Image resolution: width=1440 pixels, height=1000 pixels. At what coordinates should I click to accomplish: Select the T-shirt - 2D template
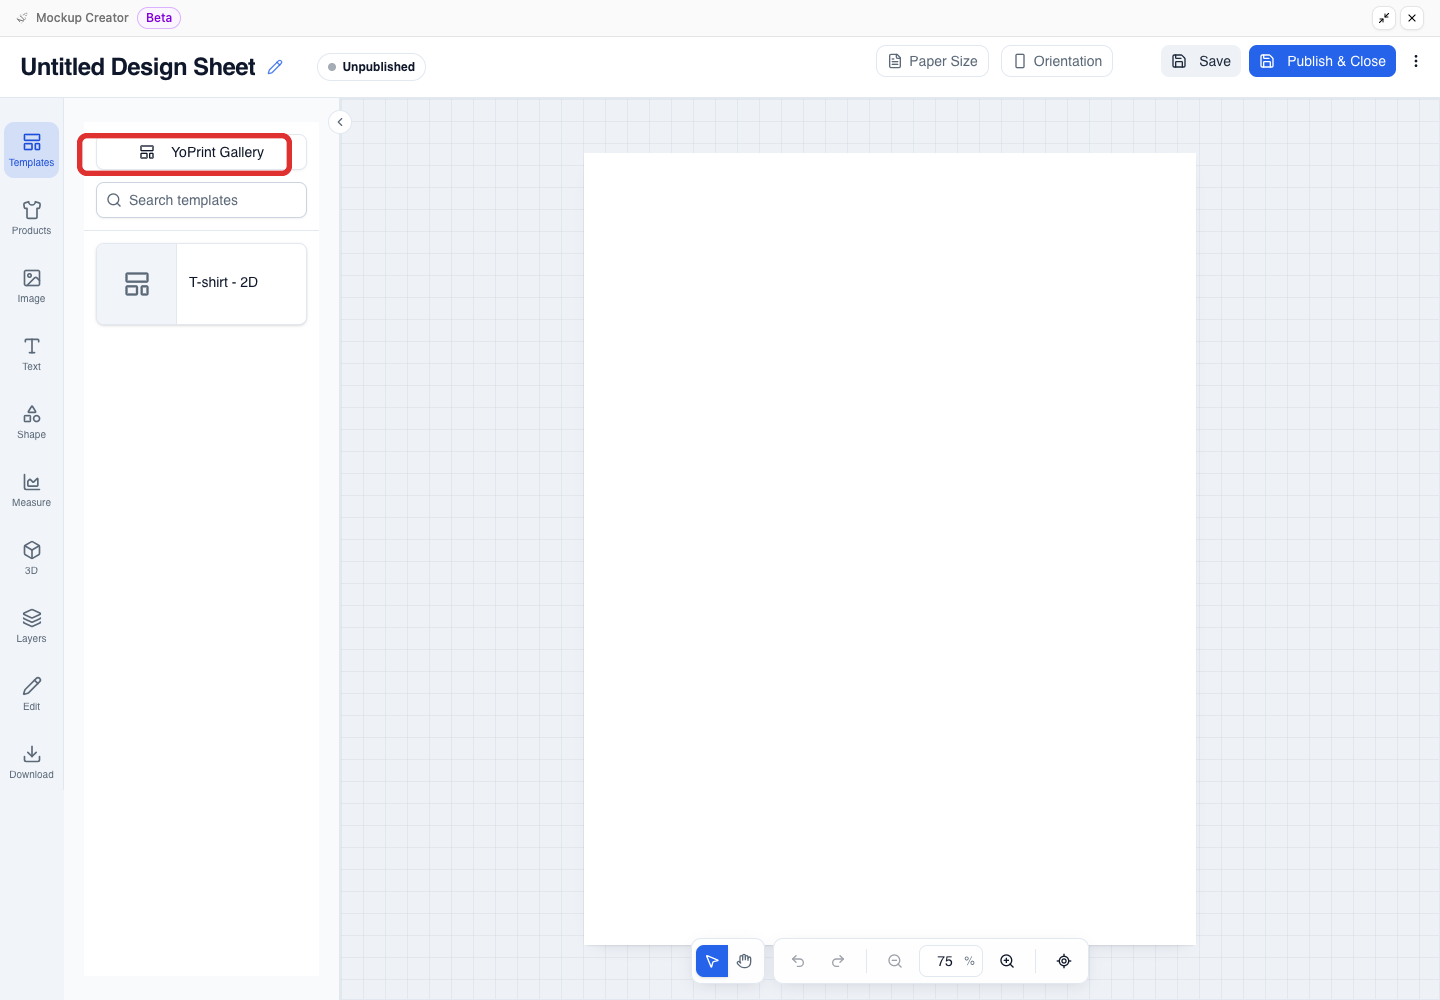coord(201,284)
